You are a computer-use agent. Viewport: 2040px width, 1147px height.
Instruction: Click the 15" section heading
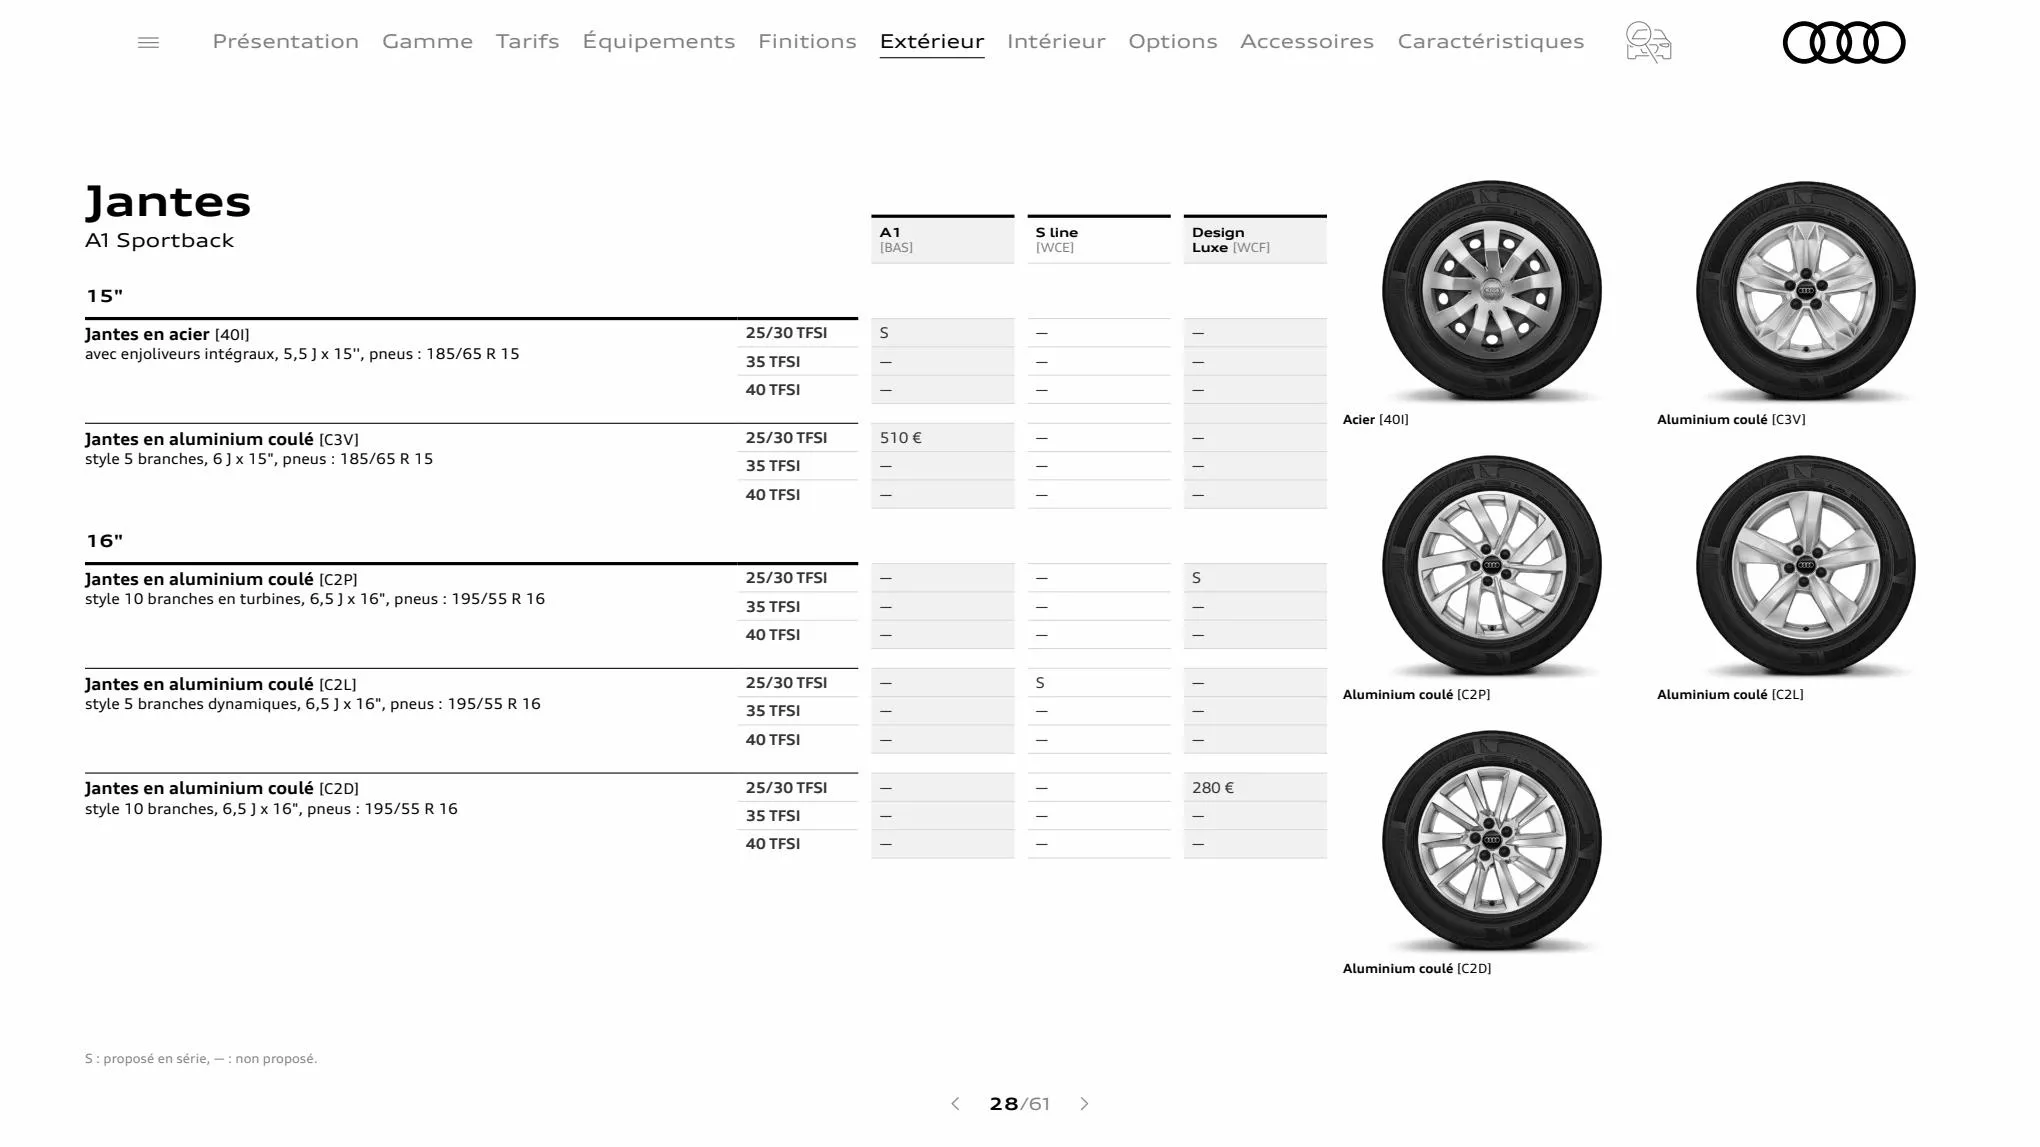(x=104, y=296)
